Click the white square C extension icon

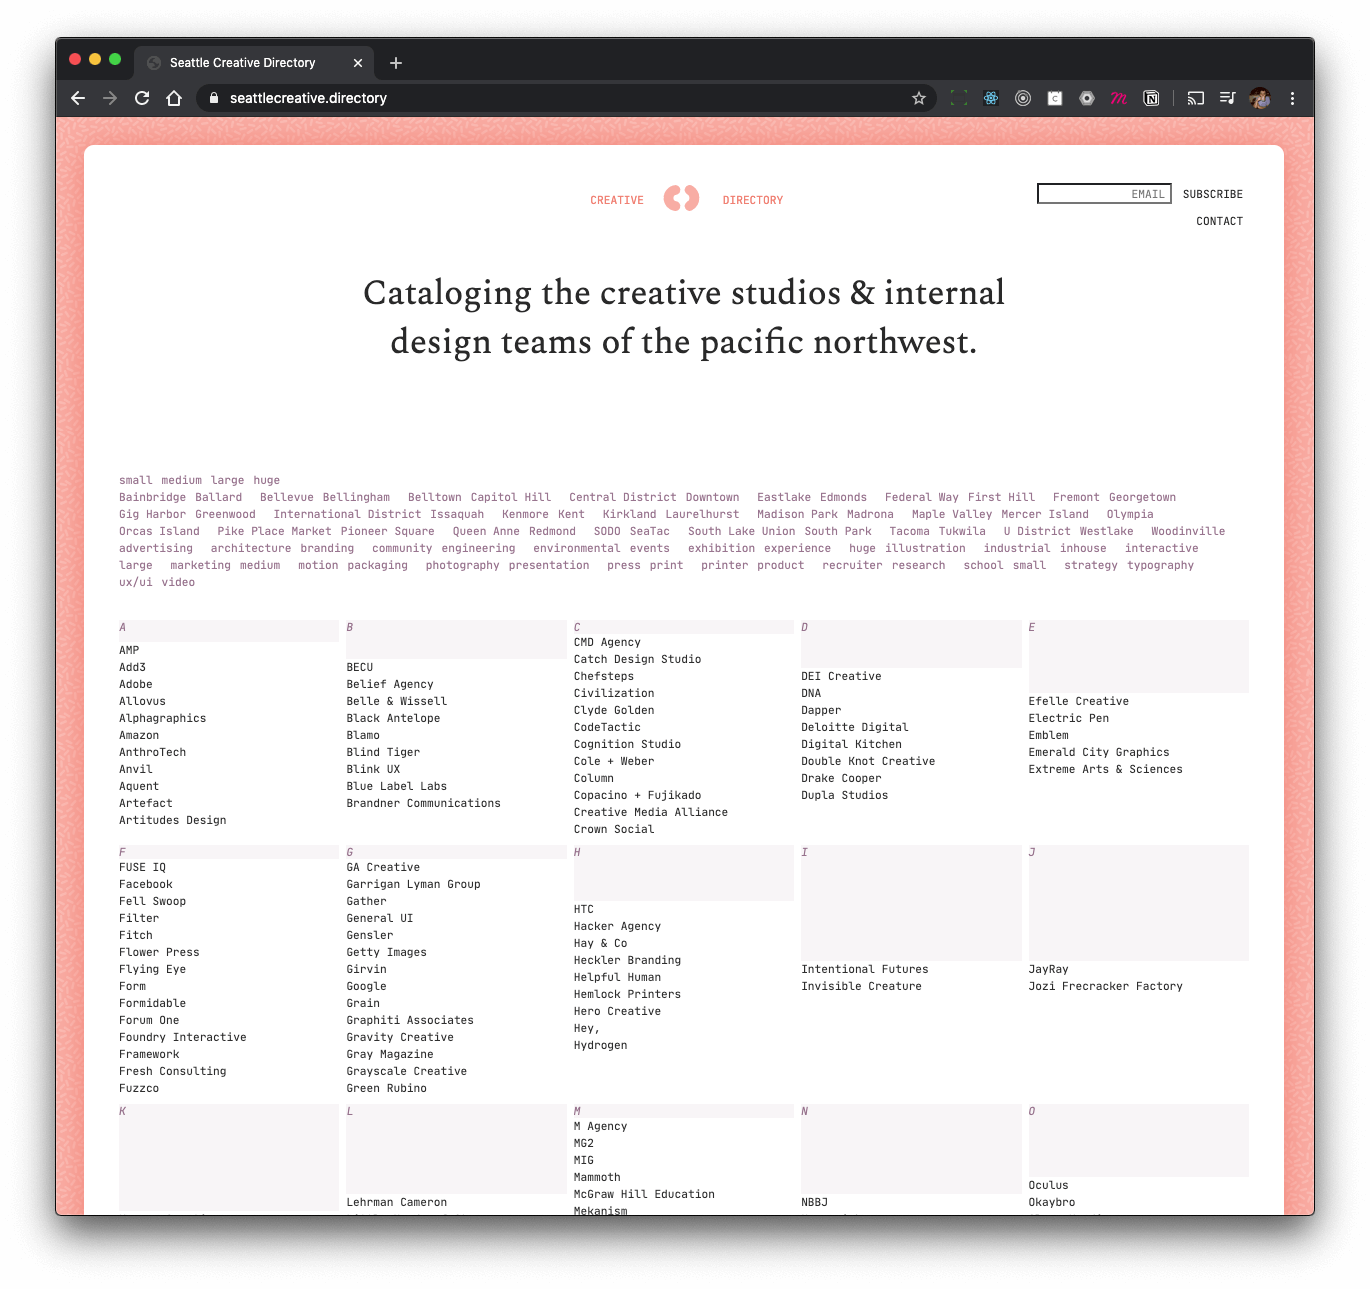[x=1055, y=98]
